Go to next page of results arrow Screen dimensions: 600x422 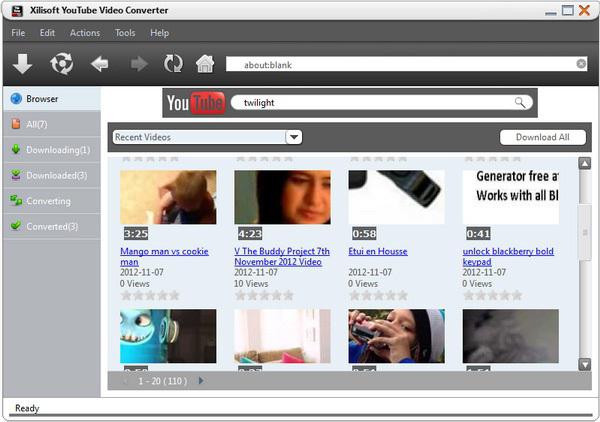[x=200, y=381]
